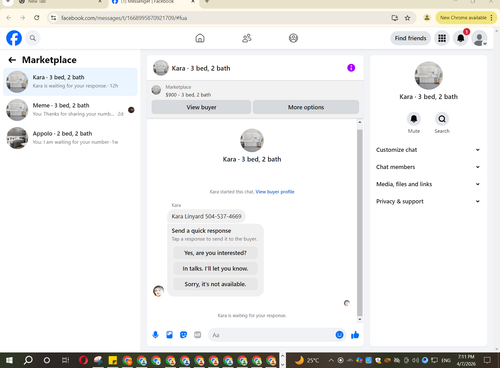The width and height of the screenshot is (500, 368).
Task: Click the voice clip microphone icon
Action: tap(155, 335)
